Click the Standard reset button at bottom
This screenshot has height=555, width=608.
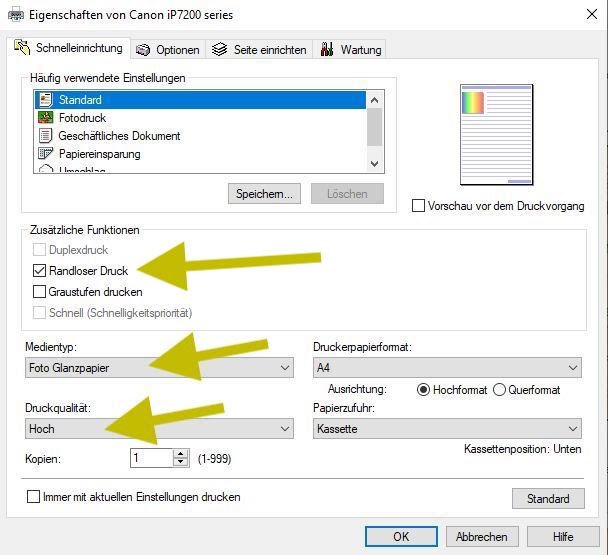point(548,498)
